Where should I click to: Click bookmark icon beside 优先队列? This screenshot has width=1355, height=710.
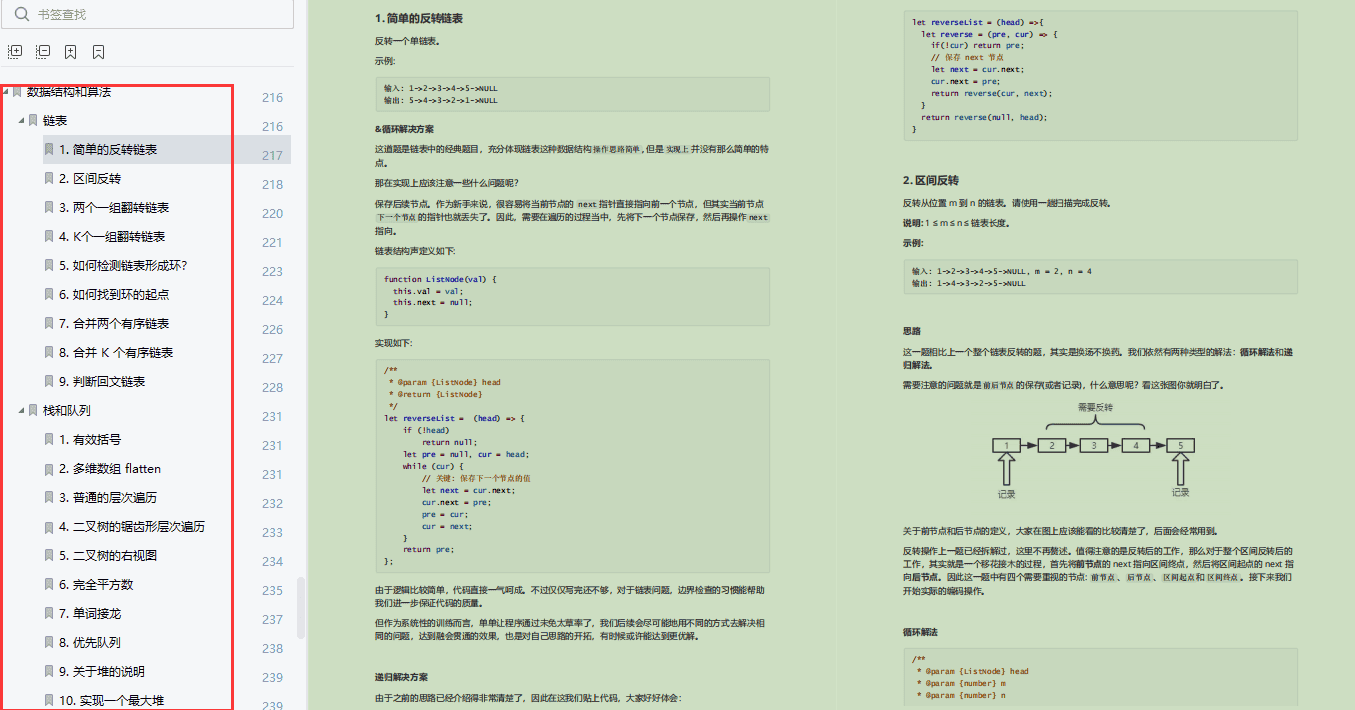[49, 642]
